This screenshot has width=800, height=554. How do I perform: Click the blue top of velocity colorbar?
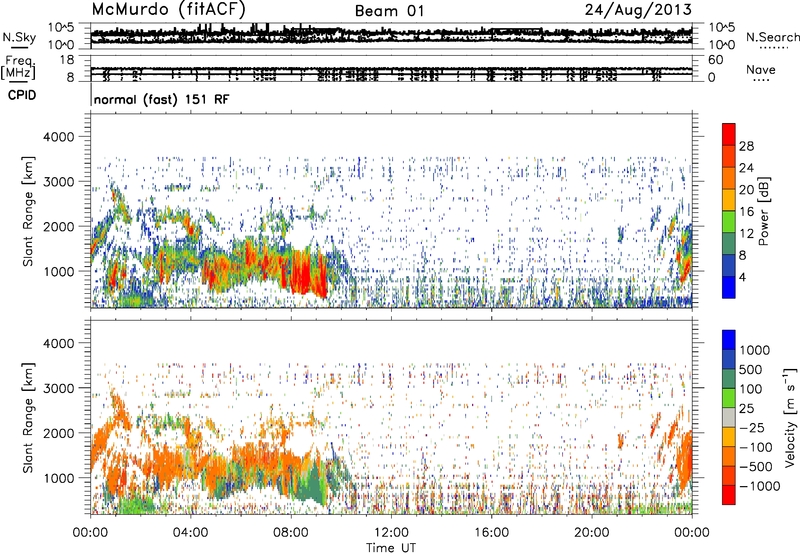[729, 339]
